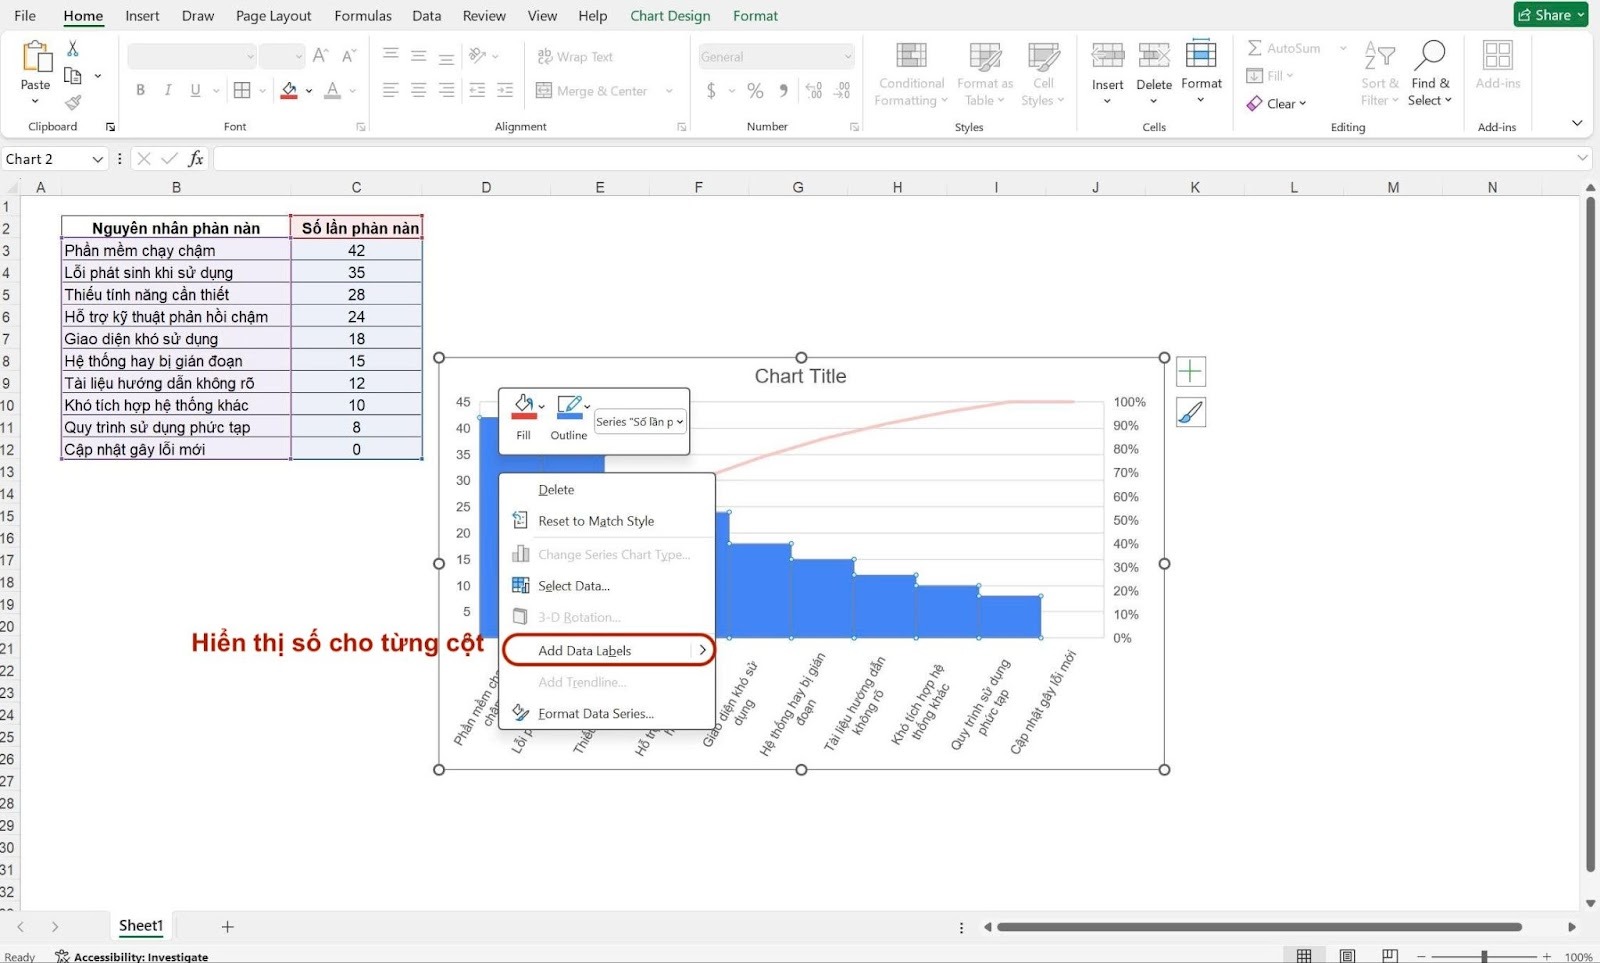Click the Format Painter brush icon
Viewport: 1600px width, 963px height.
point(73,103)
